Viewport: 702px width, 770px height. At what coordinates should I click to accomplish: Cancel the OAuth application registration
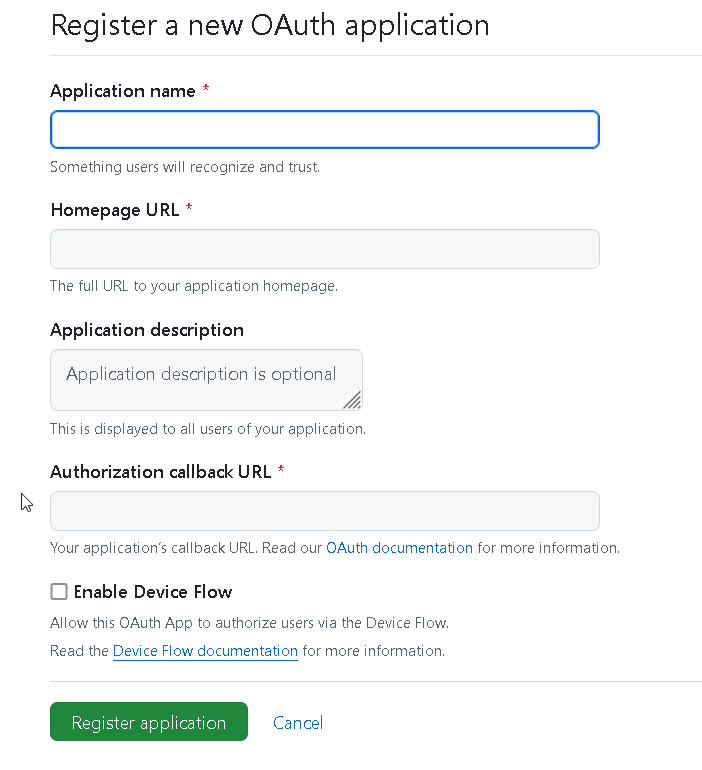tap(297, 723)
